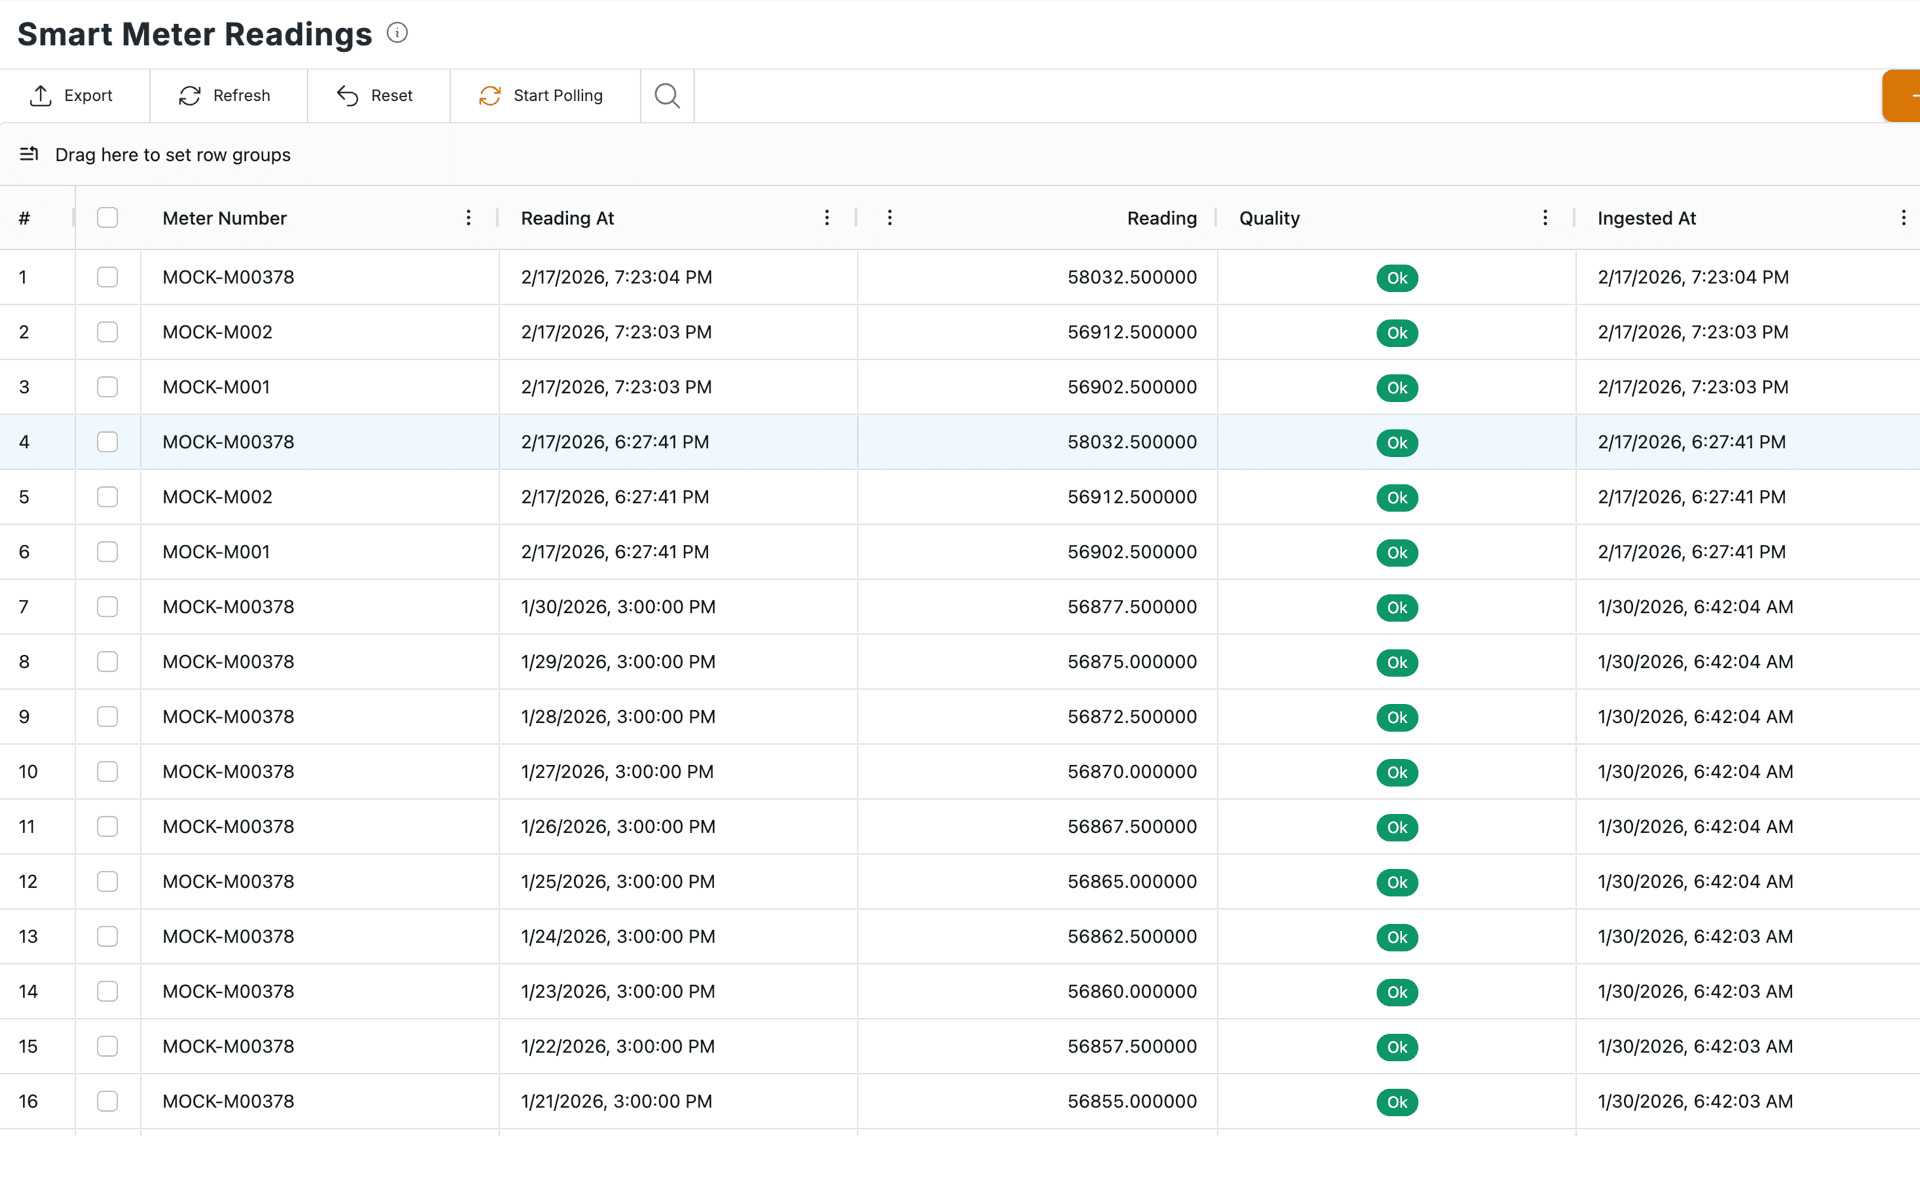
Task: Sort by the Quality column header
Action: tap(1269, 218)
